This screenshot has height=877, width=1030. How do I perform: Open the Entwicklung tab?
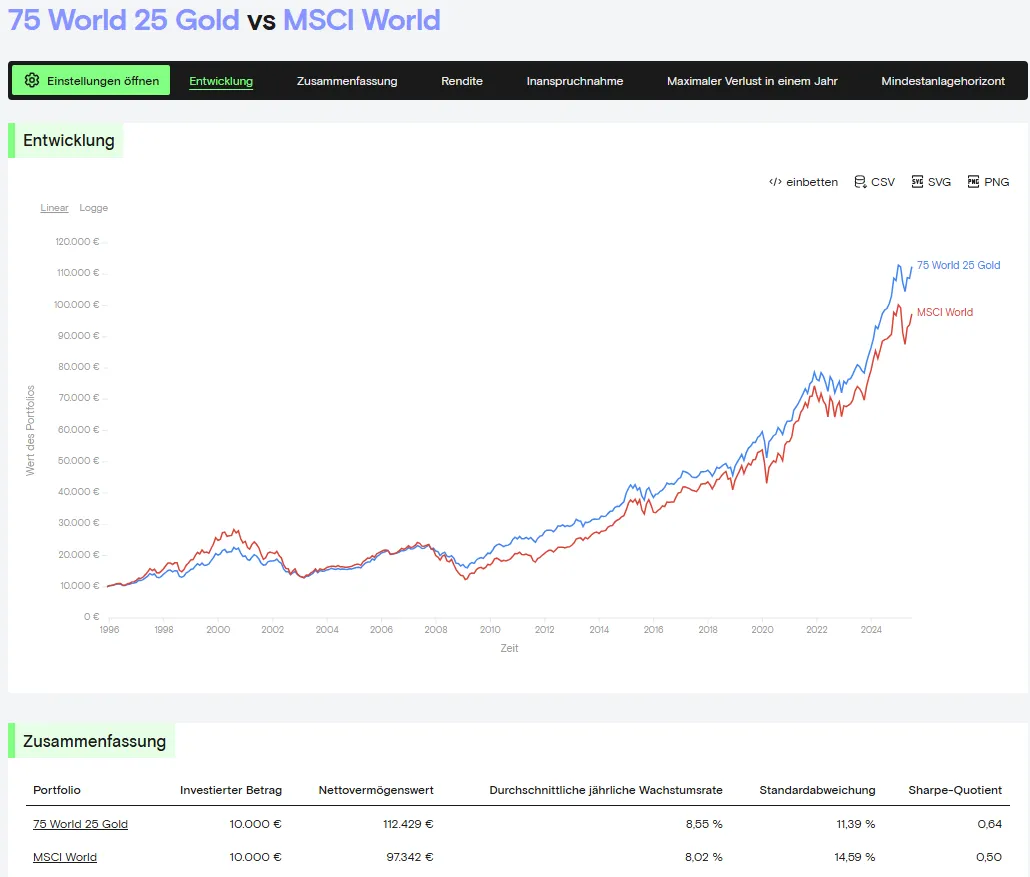point(221,81)
